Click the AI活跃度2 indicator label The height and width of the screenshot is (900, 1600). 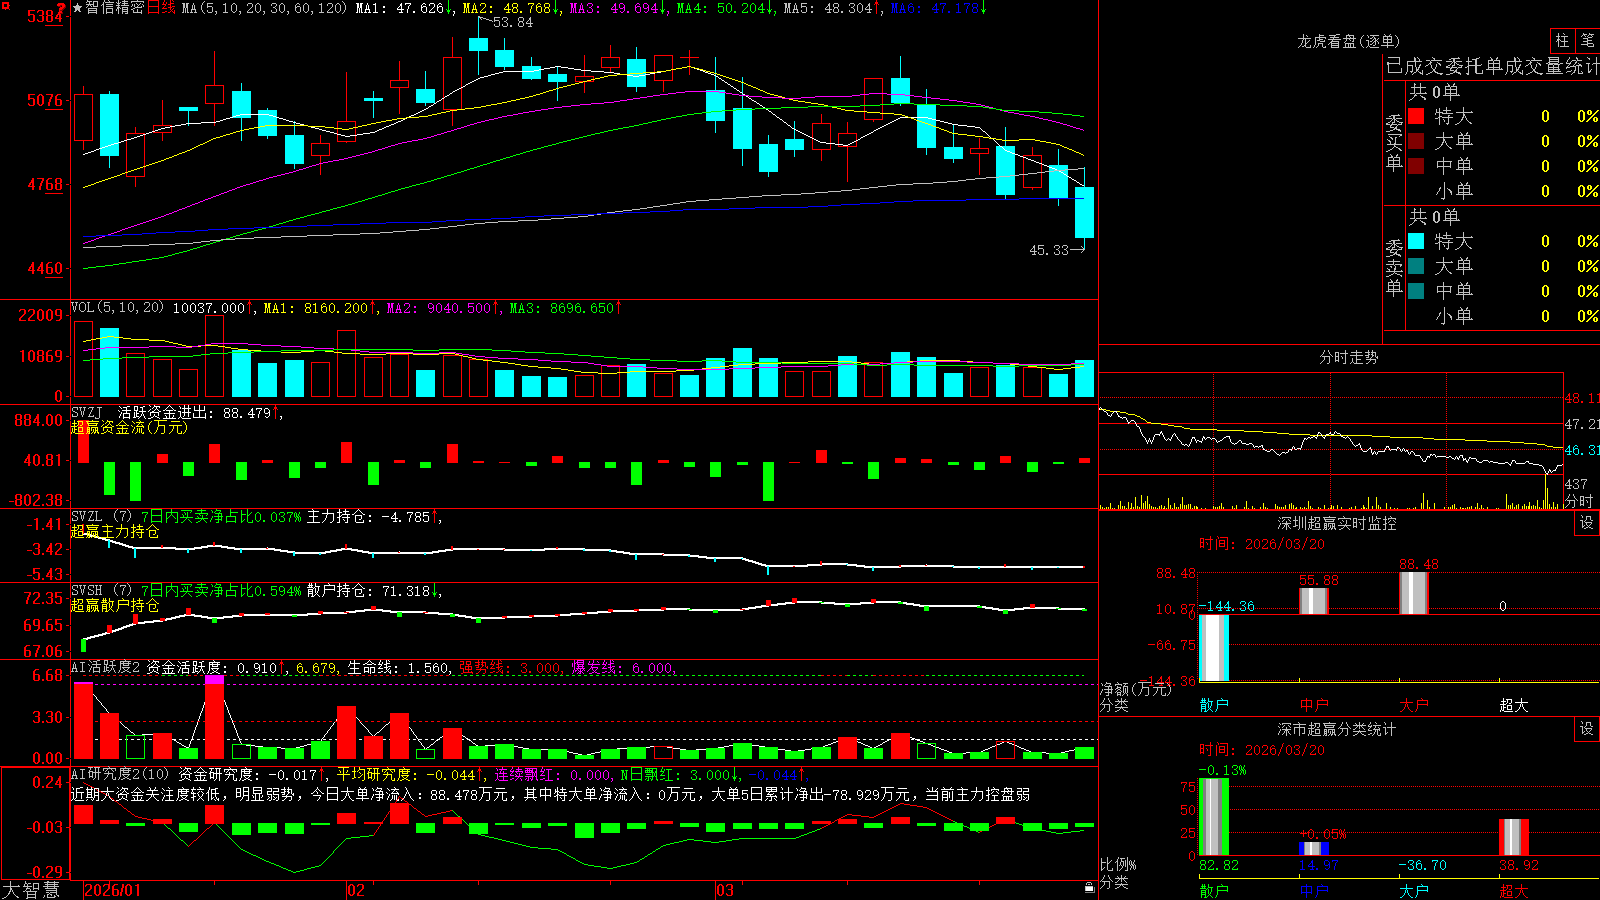[106, 667]
